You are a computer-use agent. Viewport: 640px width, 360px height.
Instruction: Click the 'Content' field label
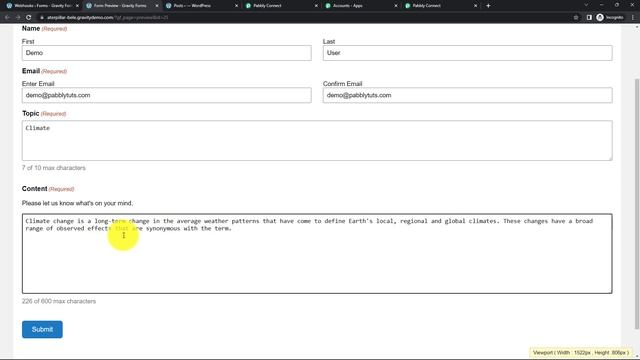coord(35,189)
